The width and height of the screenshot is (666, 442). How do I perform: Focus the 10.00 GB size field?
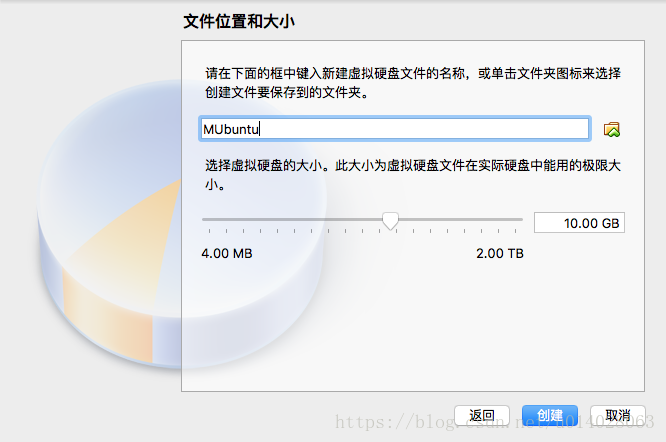(x=579, y=223)
